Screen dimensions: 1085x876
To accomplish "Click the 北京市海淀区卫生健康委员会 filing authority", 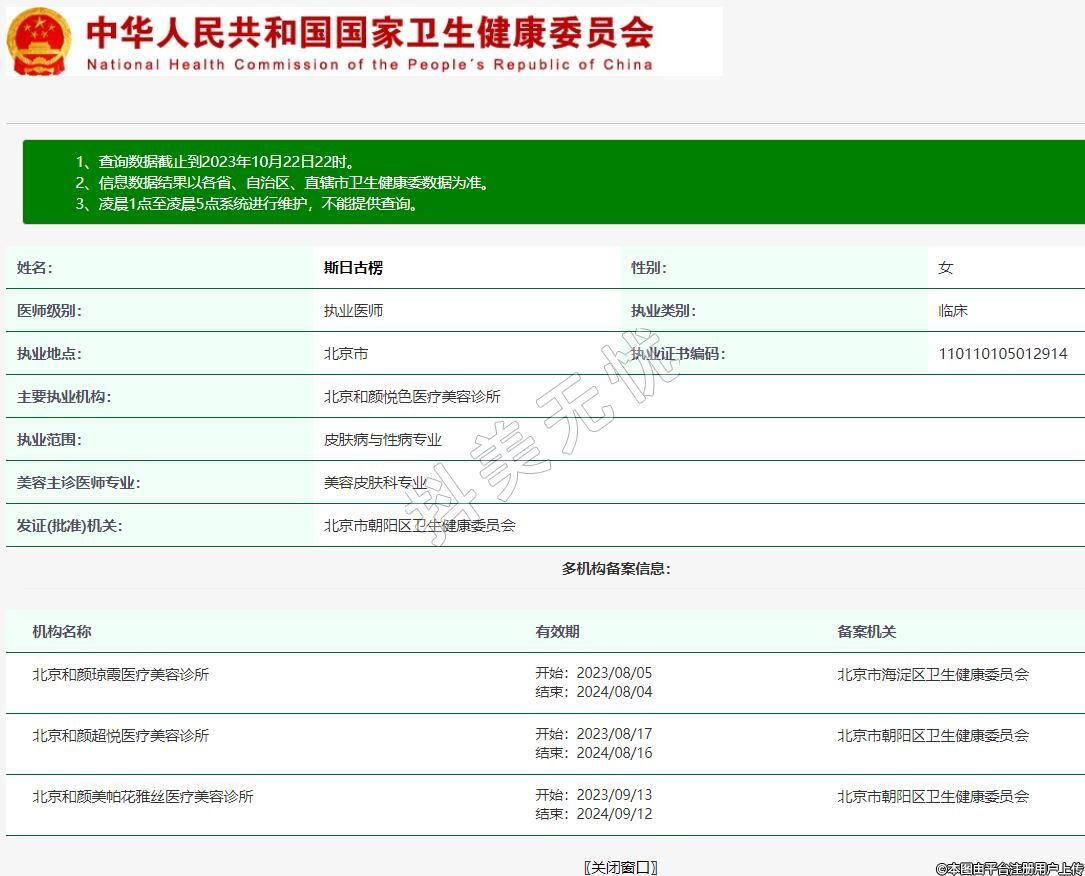I will 933,675.
